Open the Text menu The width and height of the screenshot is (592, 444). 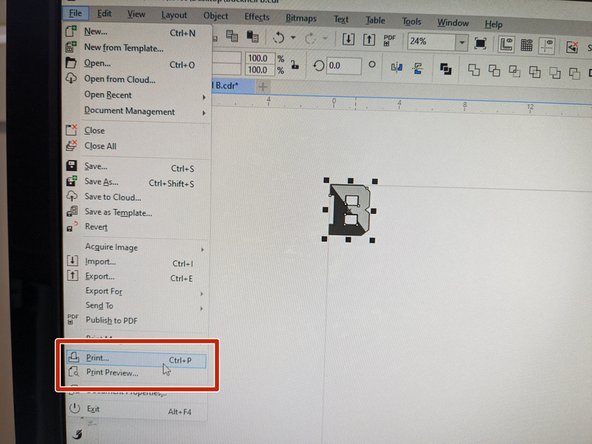click(x=341, y=19)
